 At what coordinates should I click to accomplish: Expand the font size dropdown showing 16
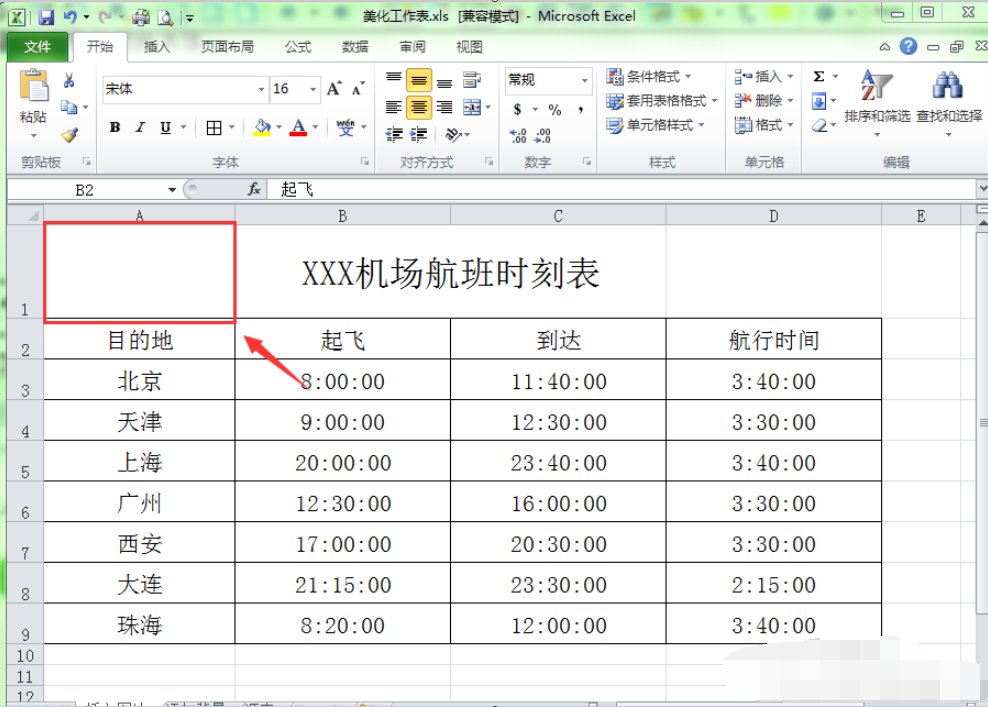click(x=293, y=88)
